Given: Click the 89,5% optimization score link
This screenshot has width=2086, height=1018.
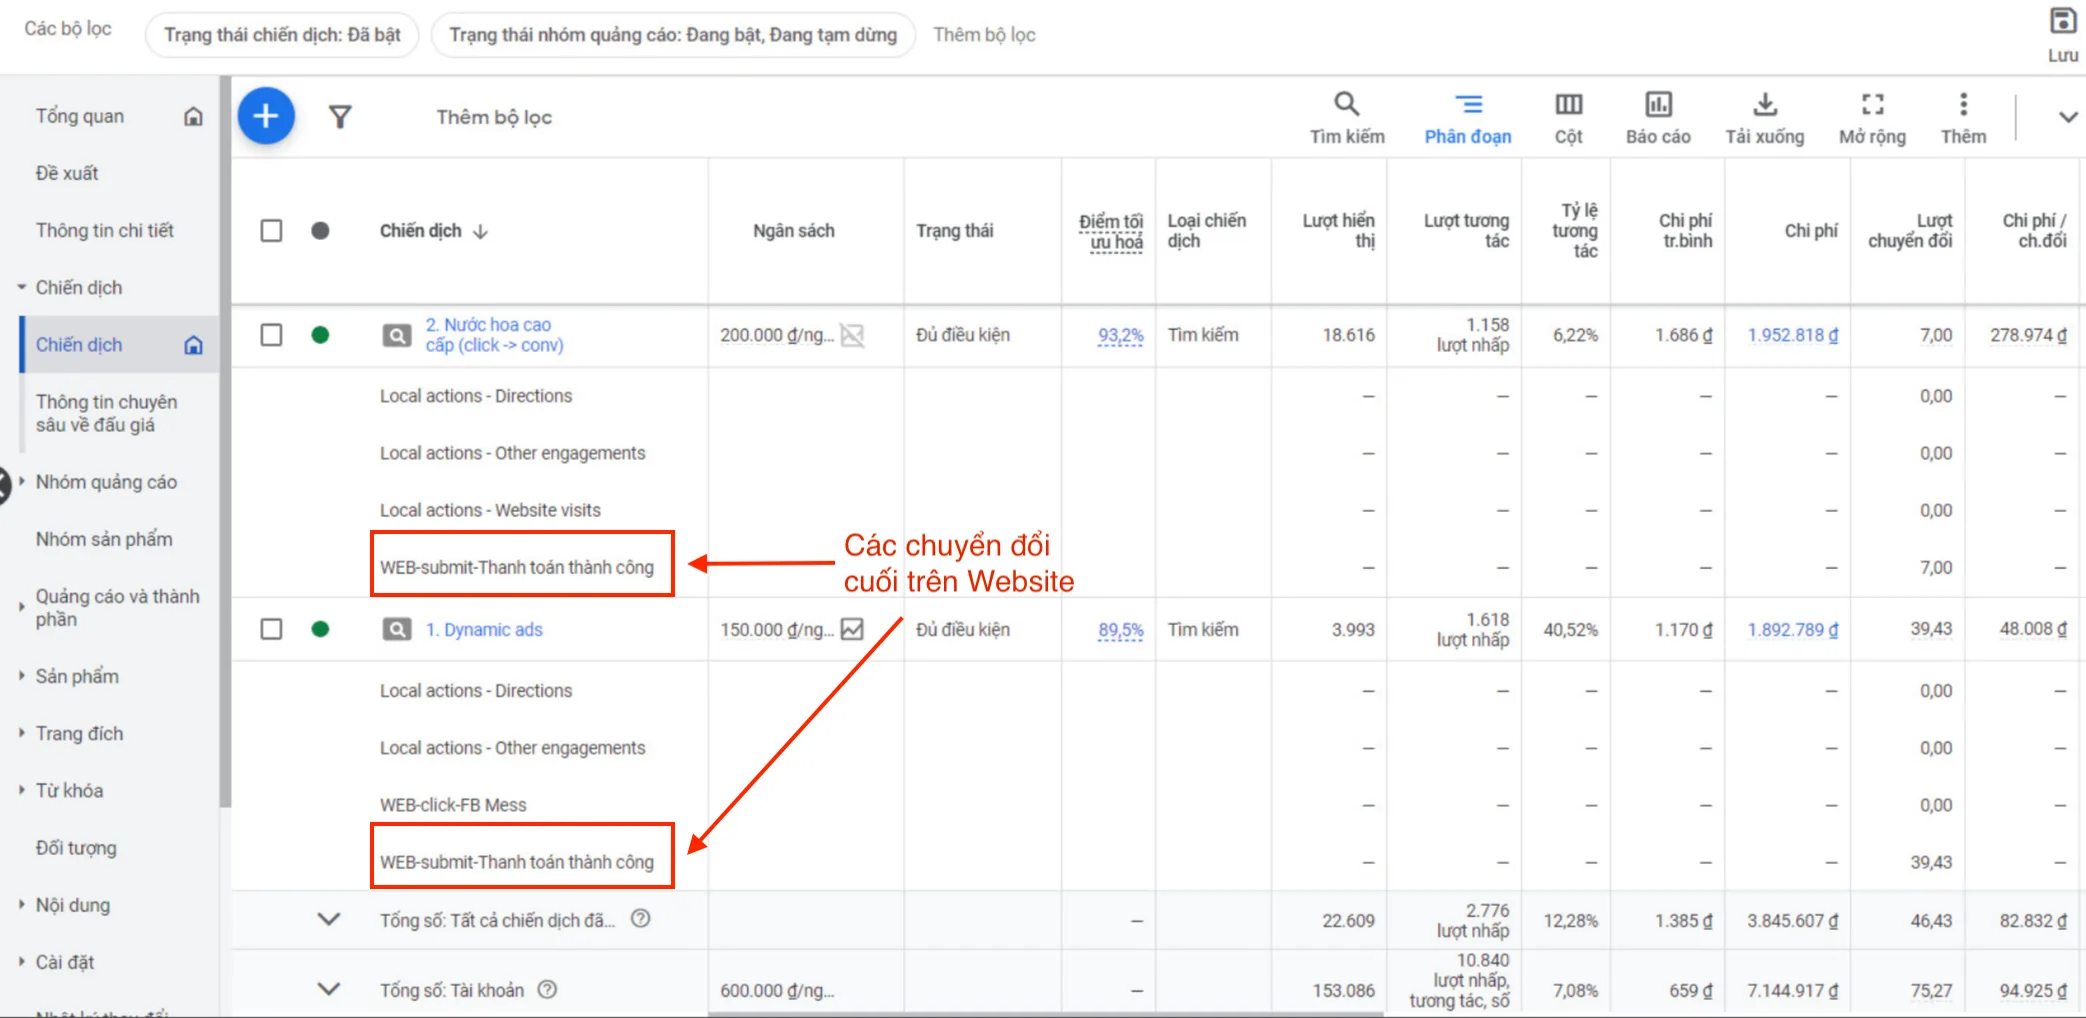Looking at the screenshot, I should coord(1120,630).
